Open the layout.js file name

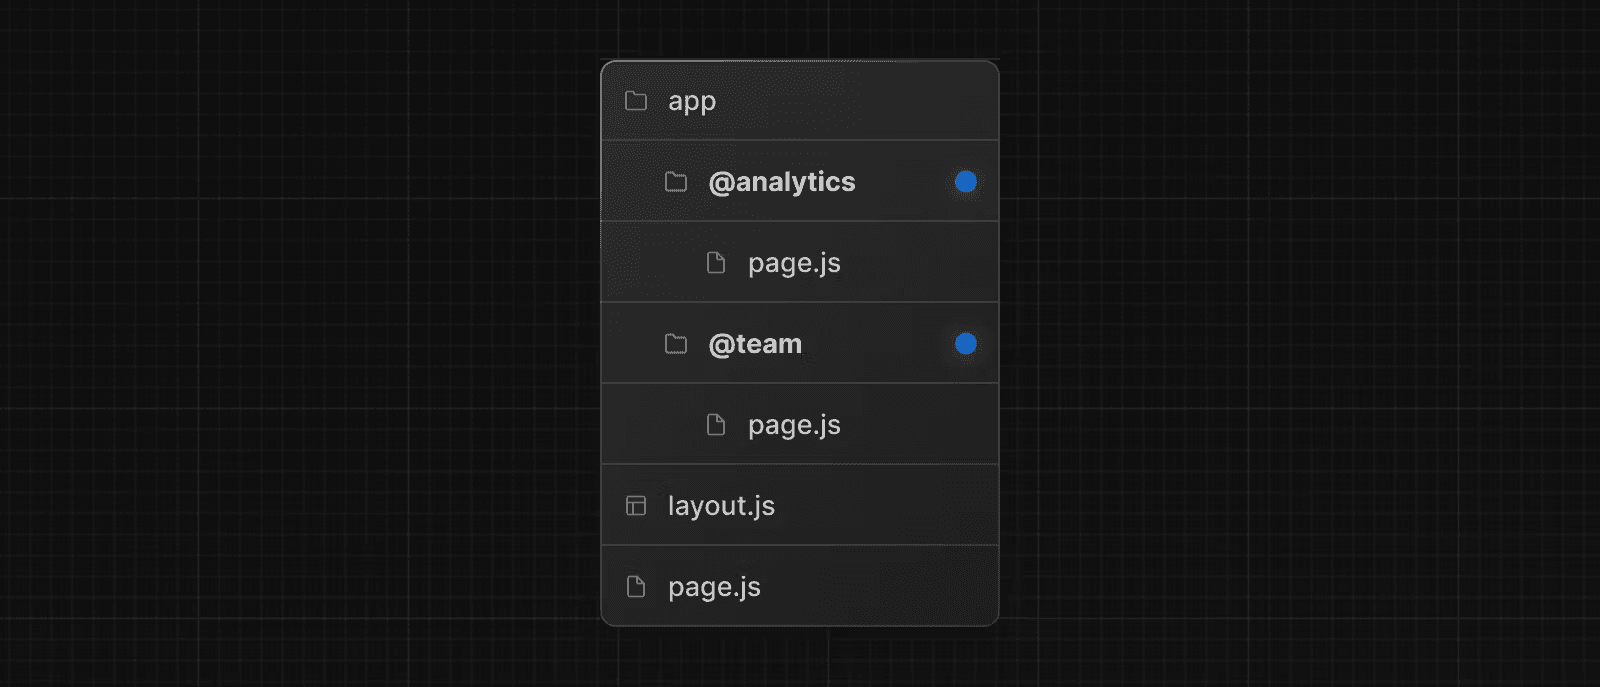[721, 506]
